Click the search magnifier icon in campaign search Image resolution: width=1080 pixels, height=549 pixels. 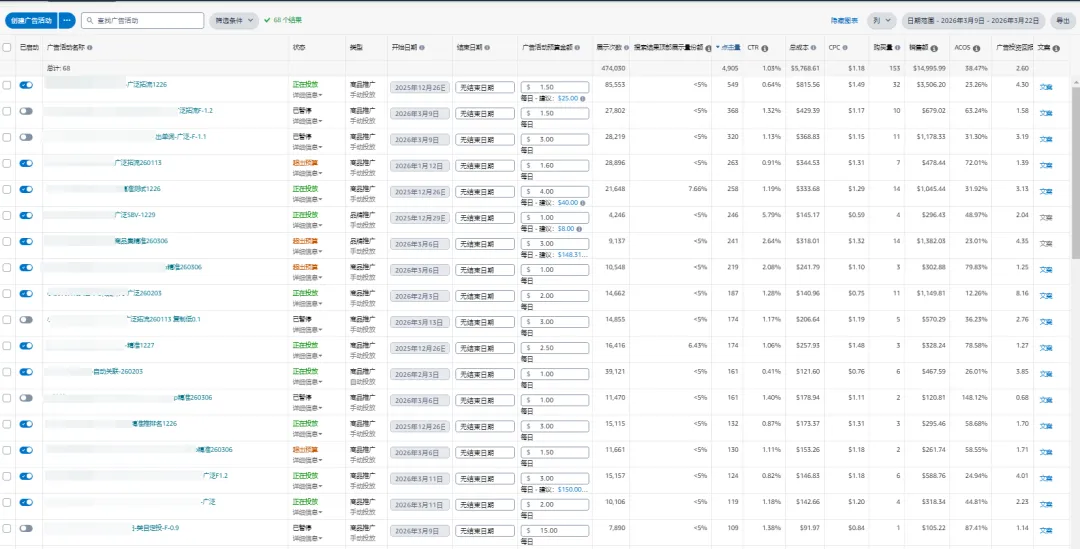90,20
